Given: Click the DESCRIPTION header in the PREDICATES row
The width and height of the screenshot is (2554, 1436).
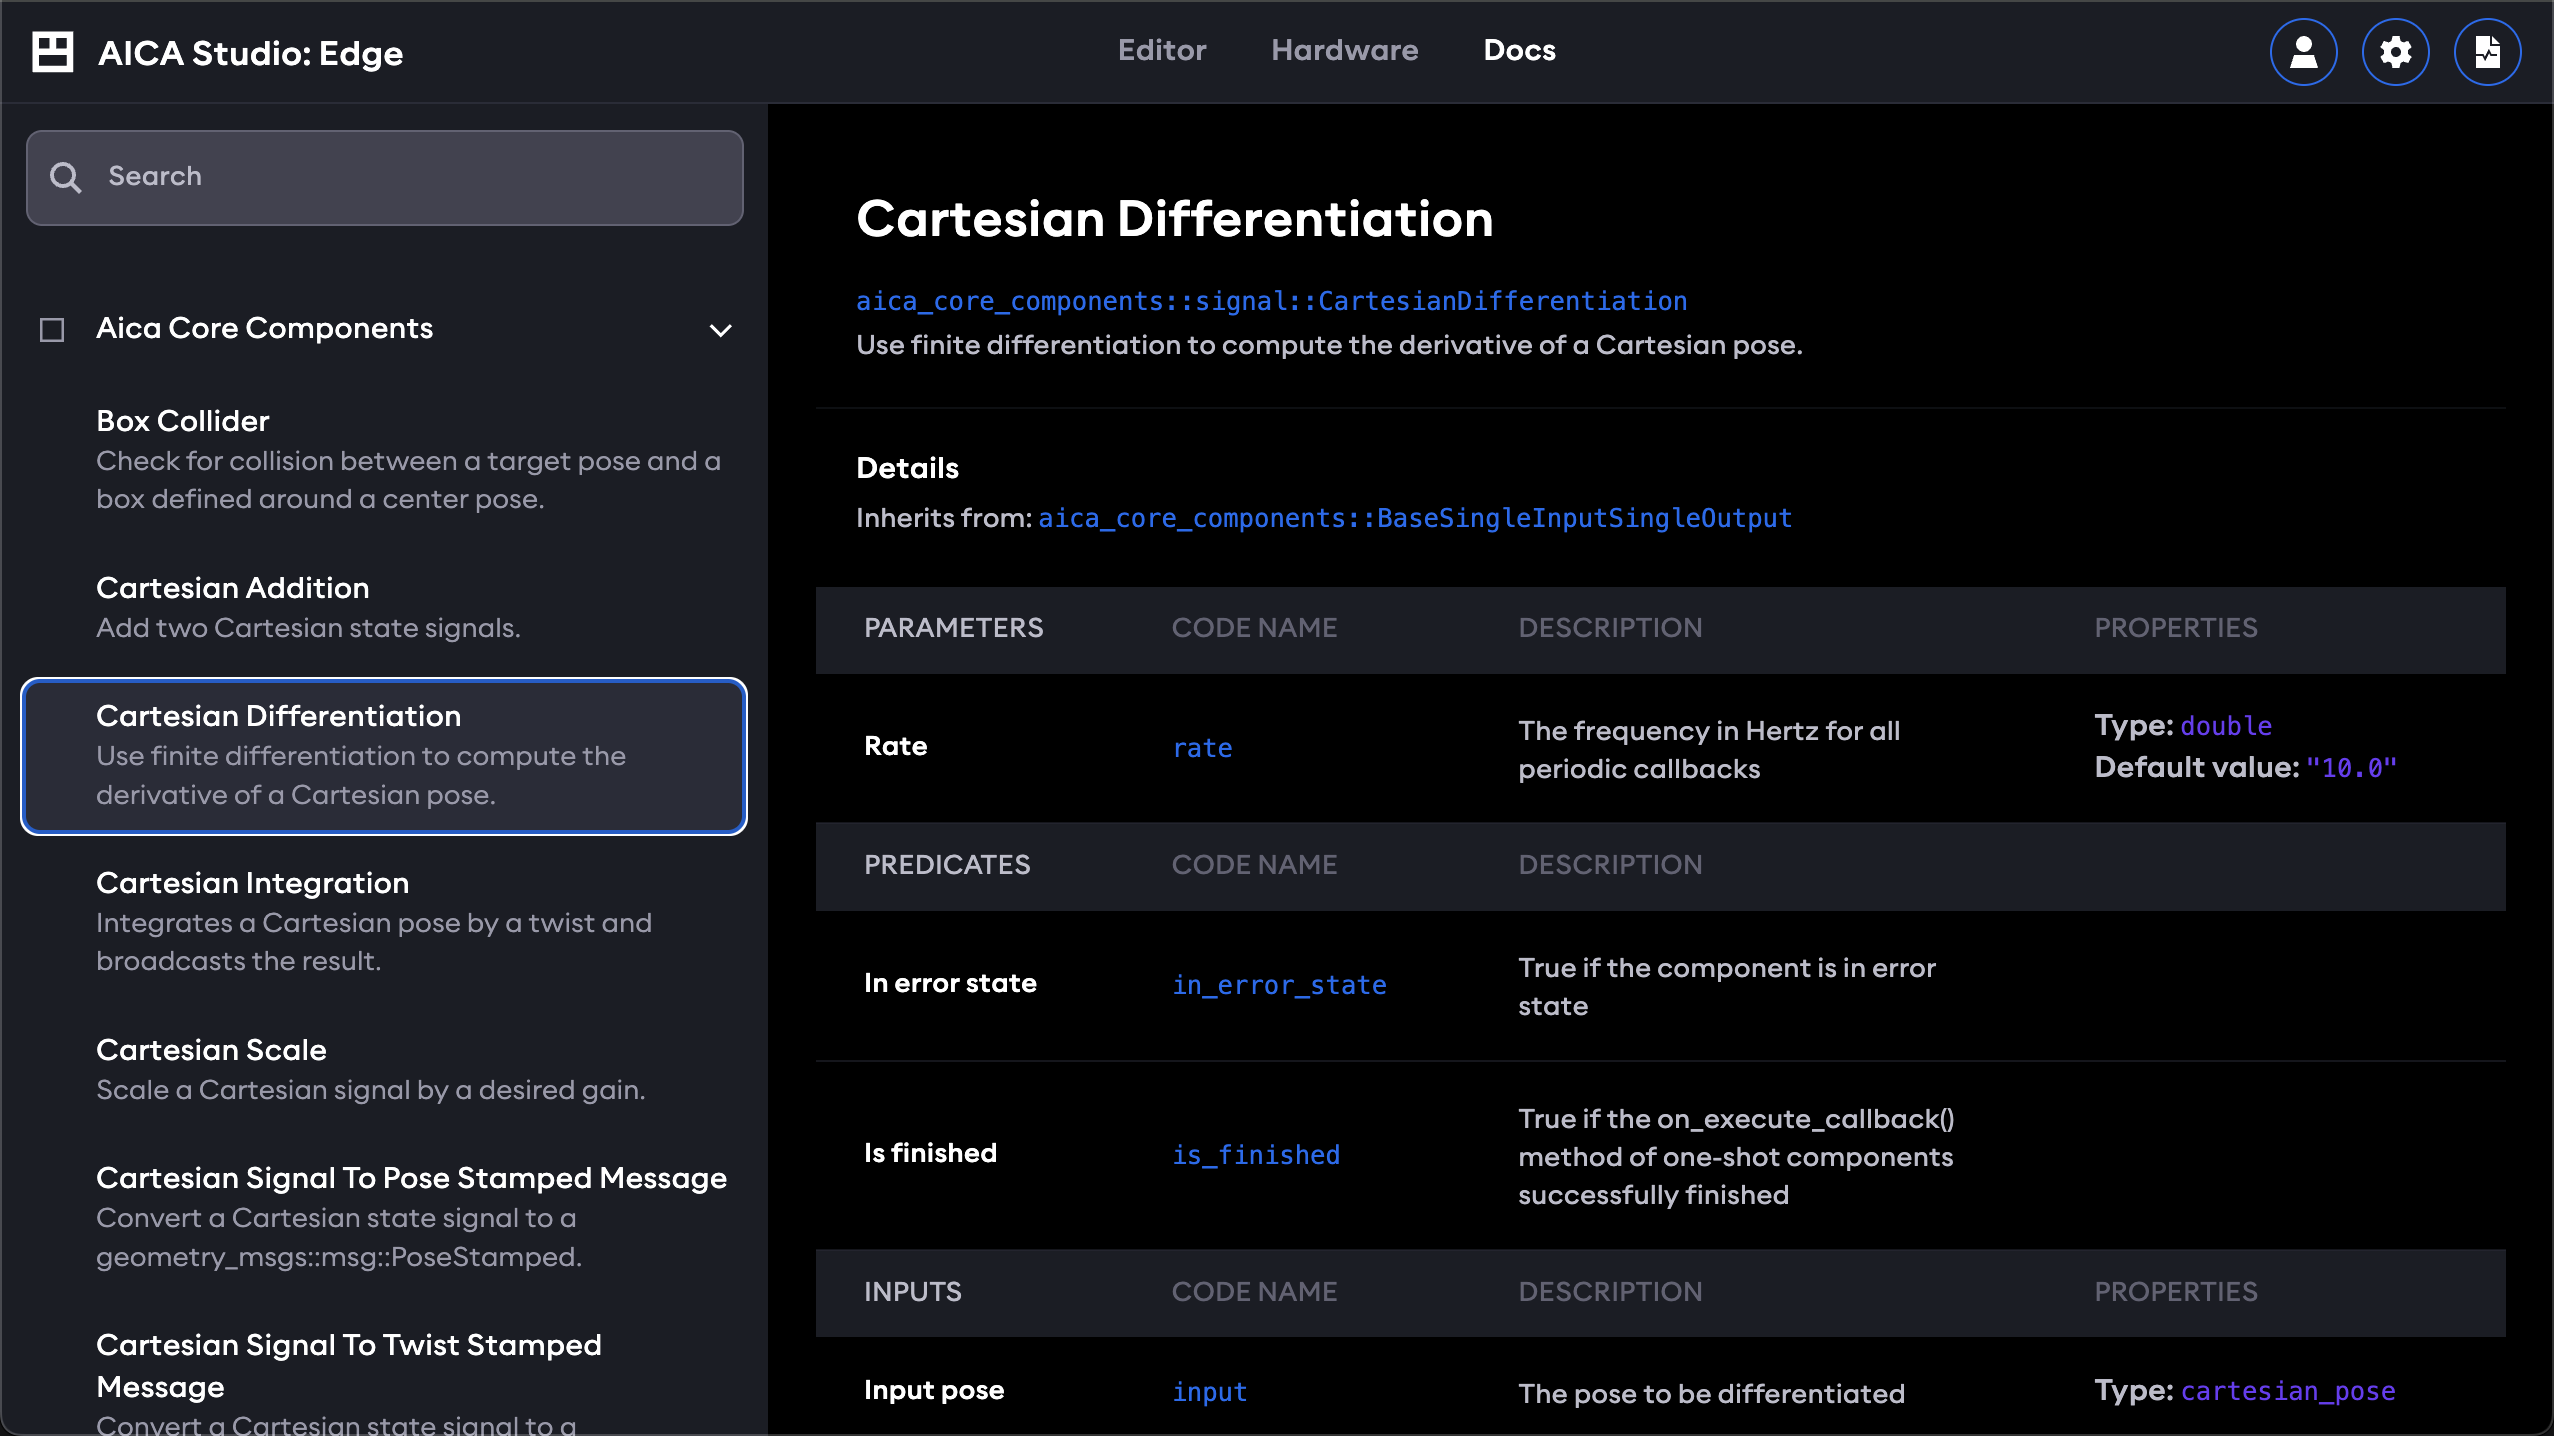Looking at the screenshot, I should click(1610, 865).
